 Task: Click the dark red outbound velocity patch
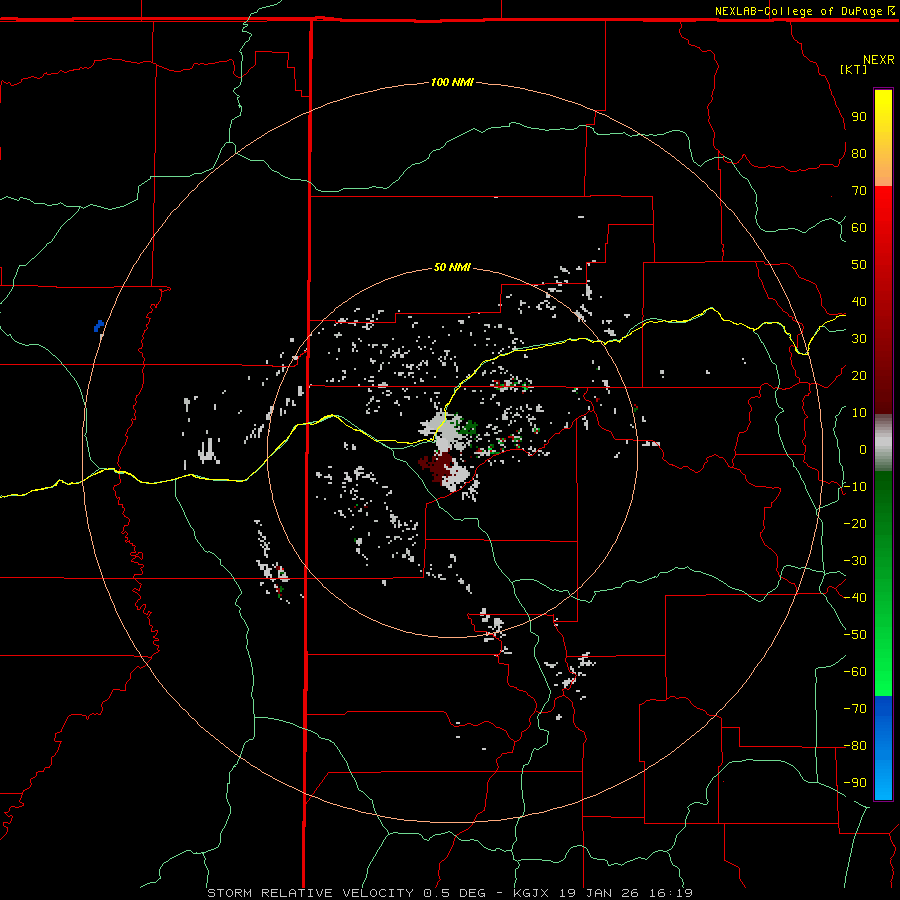click(440, 465)
